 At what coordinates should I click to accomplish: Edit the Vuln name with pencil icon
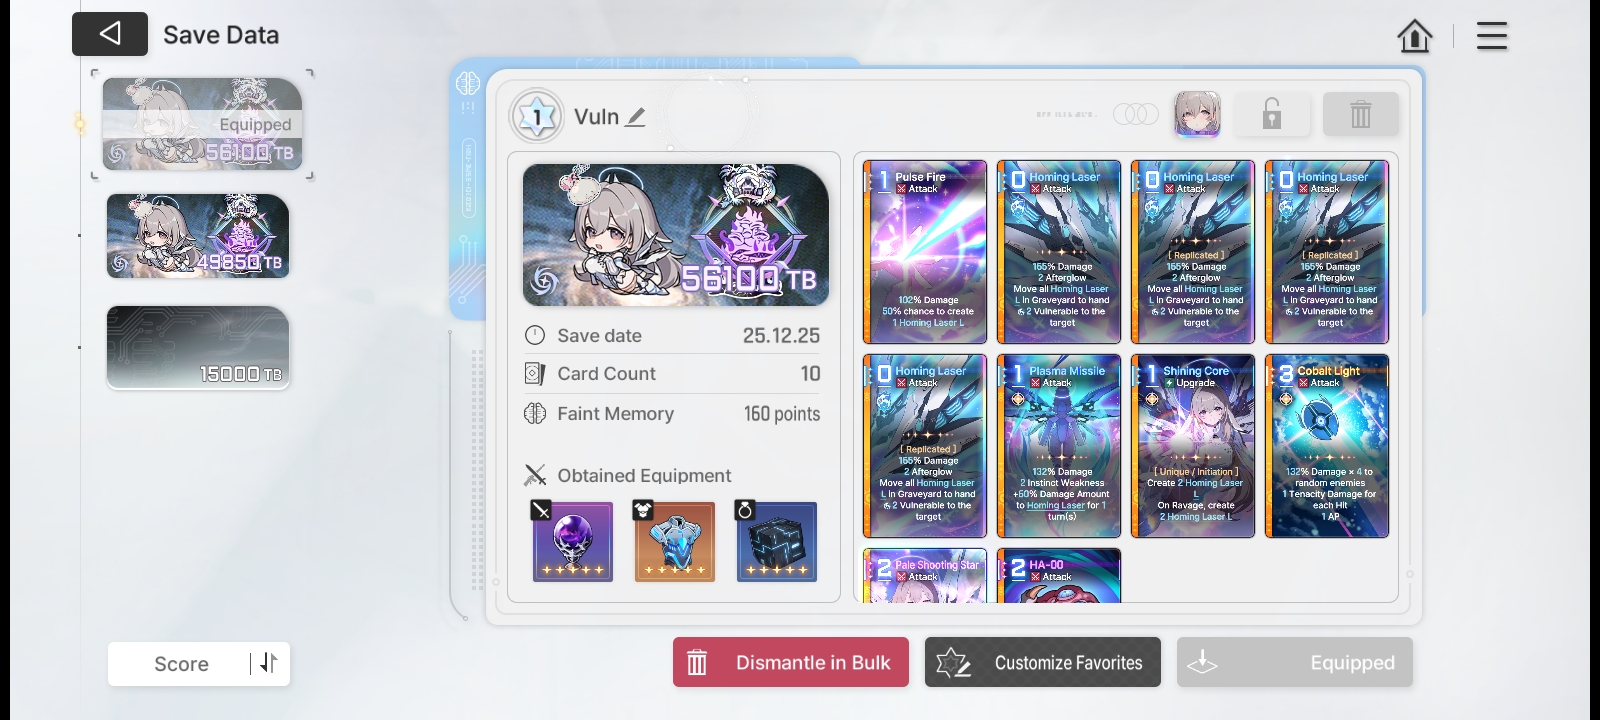point(635,117)
